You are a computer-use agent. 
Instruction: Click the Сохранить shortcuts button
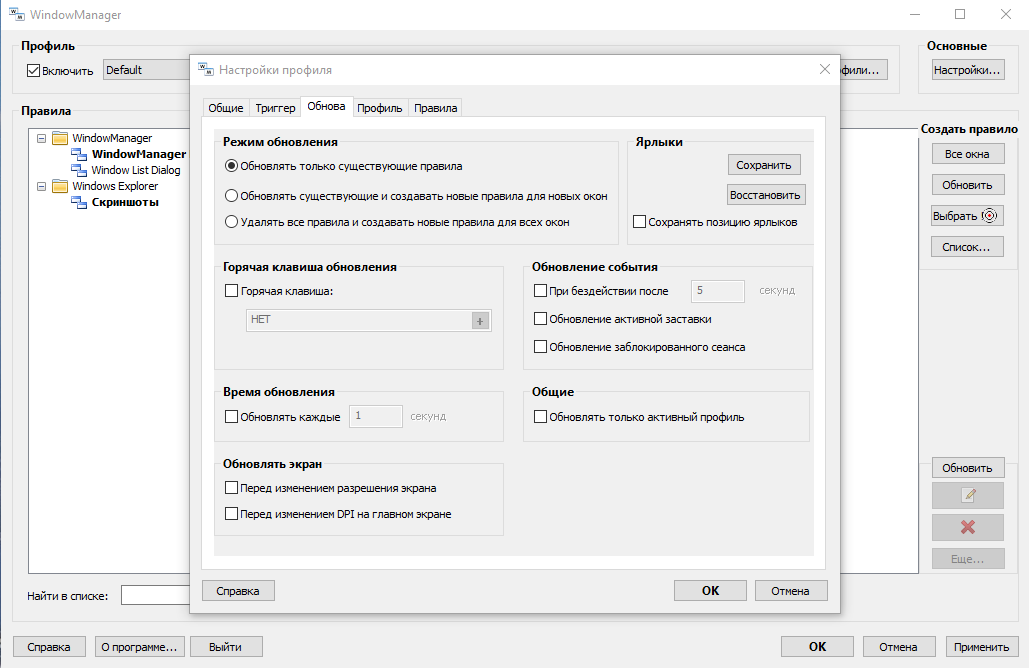coord(764,165)
